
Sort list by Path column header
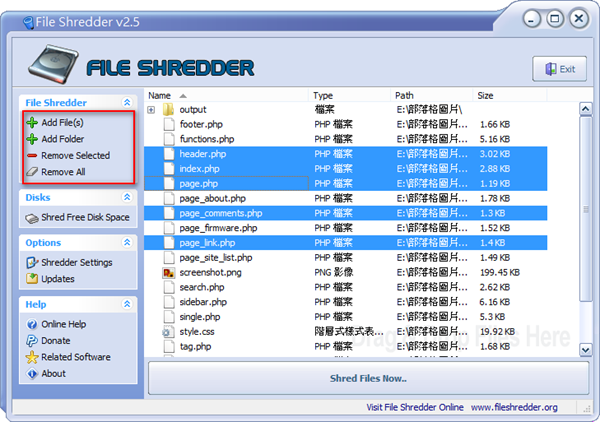431,95
